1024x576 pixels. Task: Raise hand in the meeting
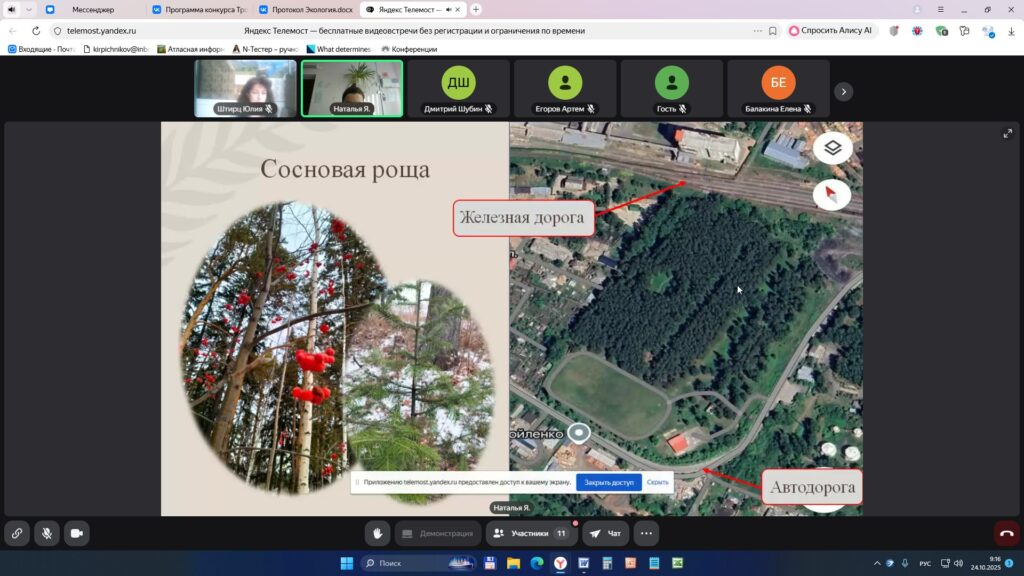(x=377, y=534)
